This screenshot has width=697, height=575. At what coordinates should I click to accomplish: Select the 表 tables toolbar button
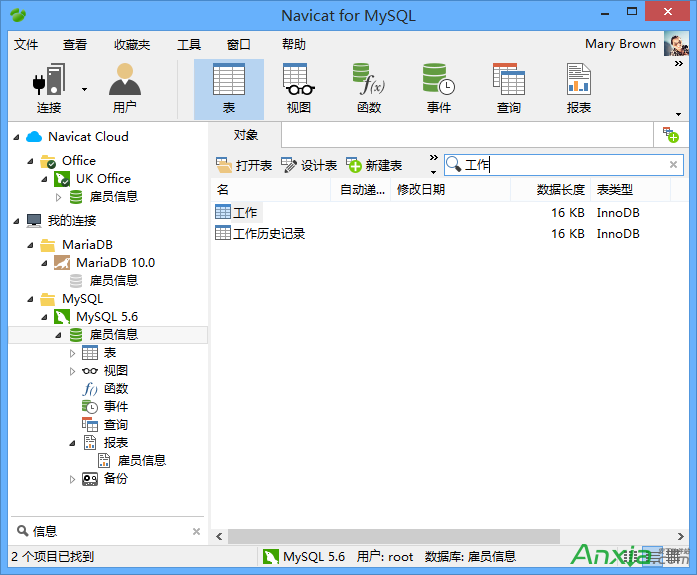pos(229,89)
